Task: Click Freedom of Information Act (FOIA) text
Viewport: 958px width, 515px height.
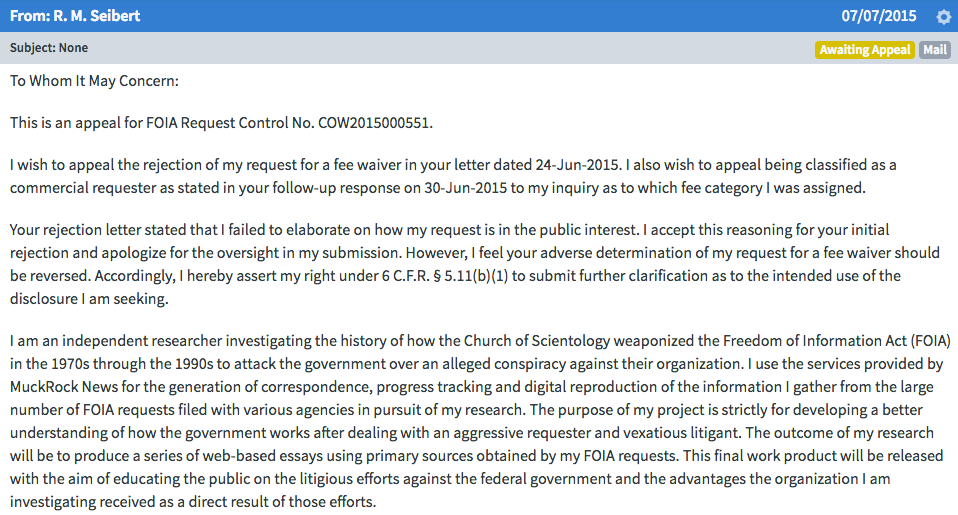Action: click(x=836, y=341)
